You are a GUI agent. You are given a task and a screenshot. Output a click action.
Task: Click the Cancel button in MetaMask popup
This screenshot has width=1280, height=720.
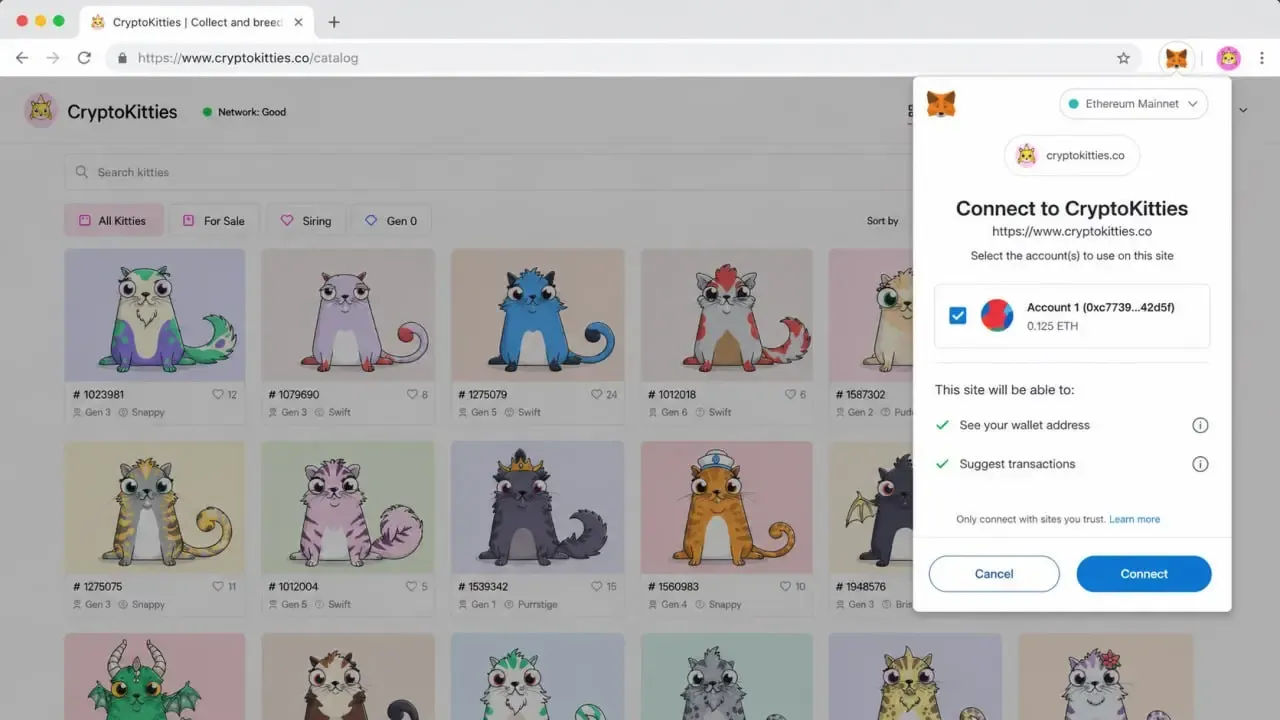(x=994, y=574)
